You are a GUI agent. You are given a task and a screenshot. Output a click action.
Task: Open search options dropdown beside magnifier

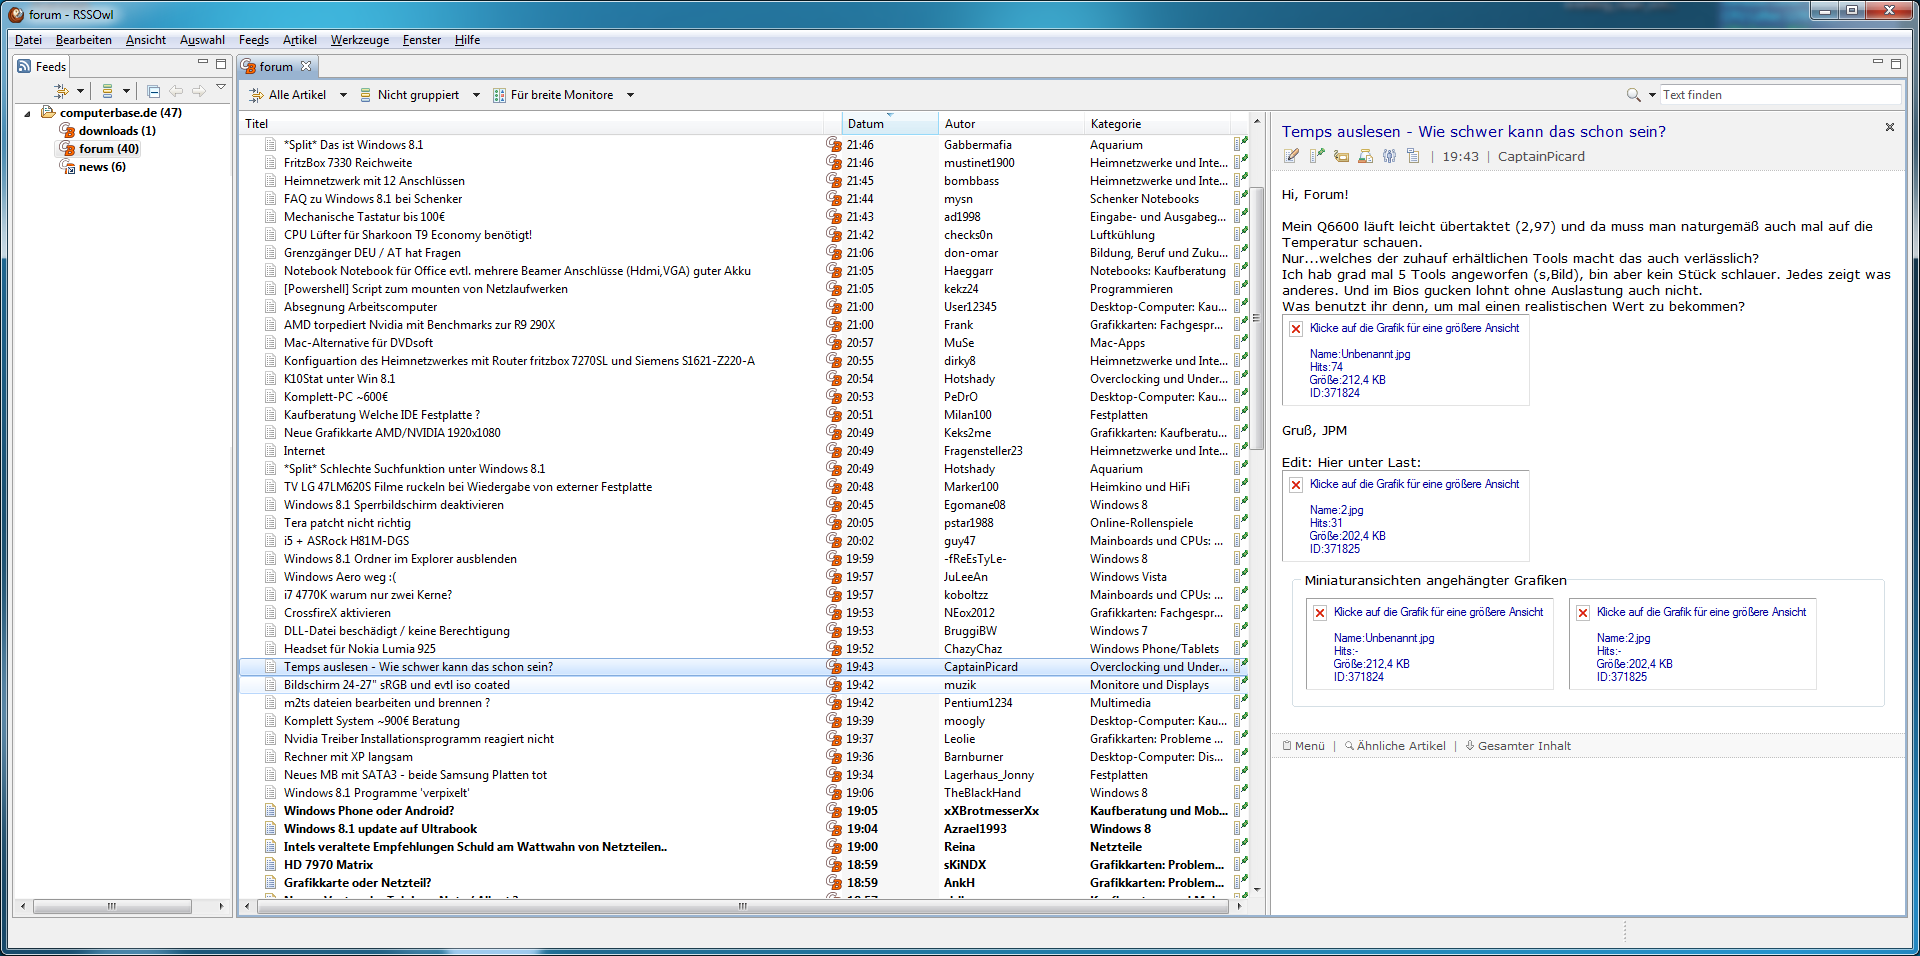pyautogui.click(x=1652, y=95)
